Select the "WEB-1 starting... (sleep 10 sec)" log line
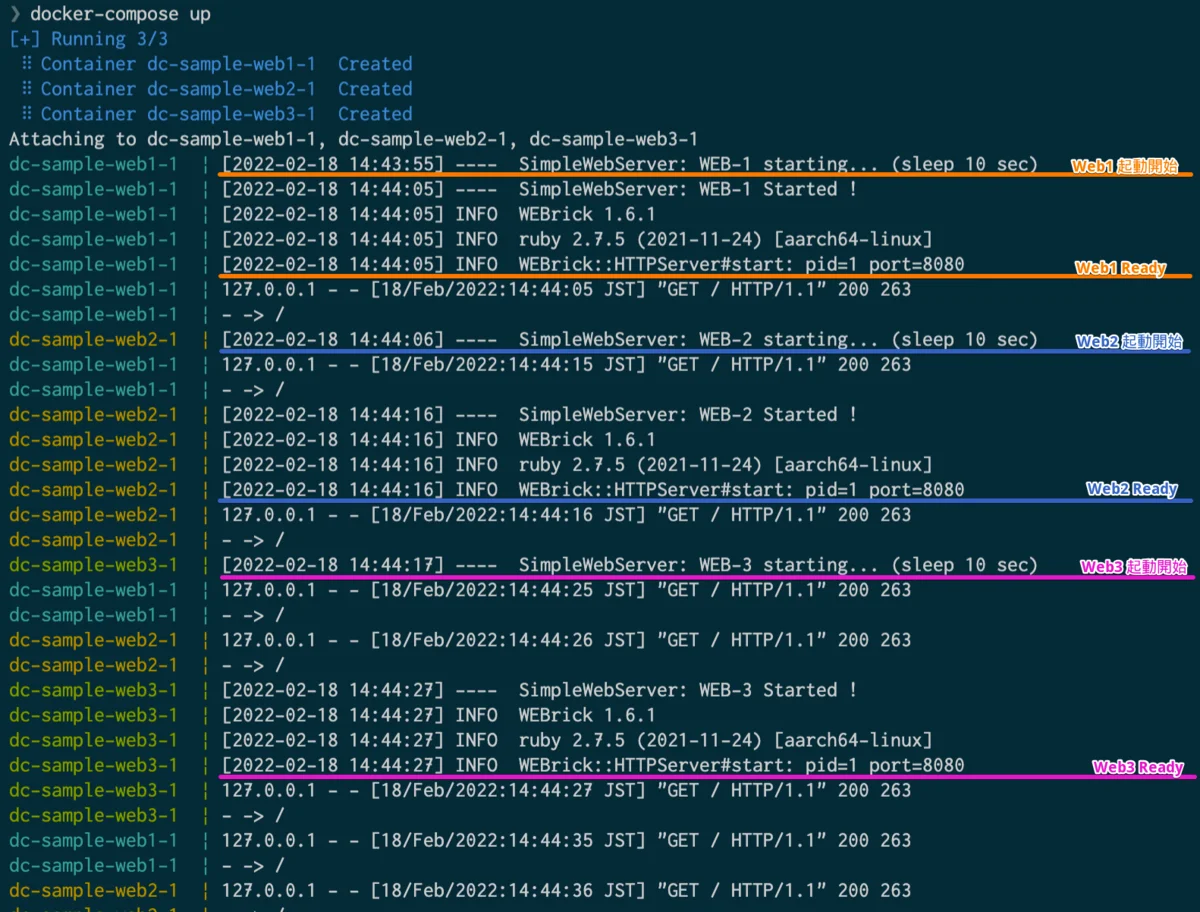This screenshot has width=1200, height=912. click(x=524, y=164)
